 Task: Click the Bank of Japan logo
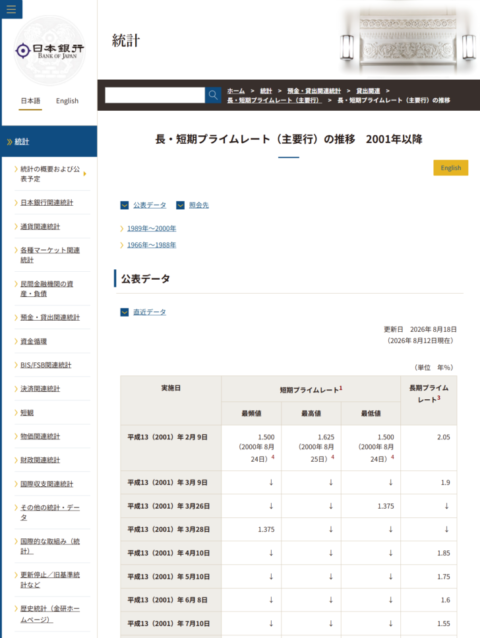click(50, 51)
